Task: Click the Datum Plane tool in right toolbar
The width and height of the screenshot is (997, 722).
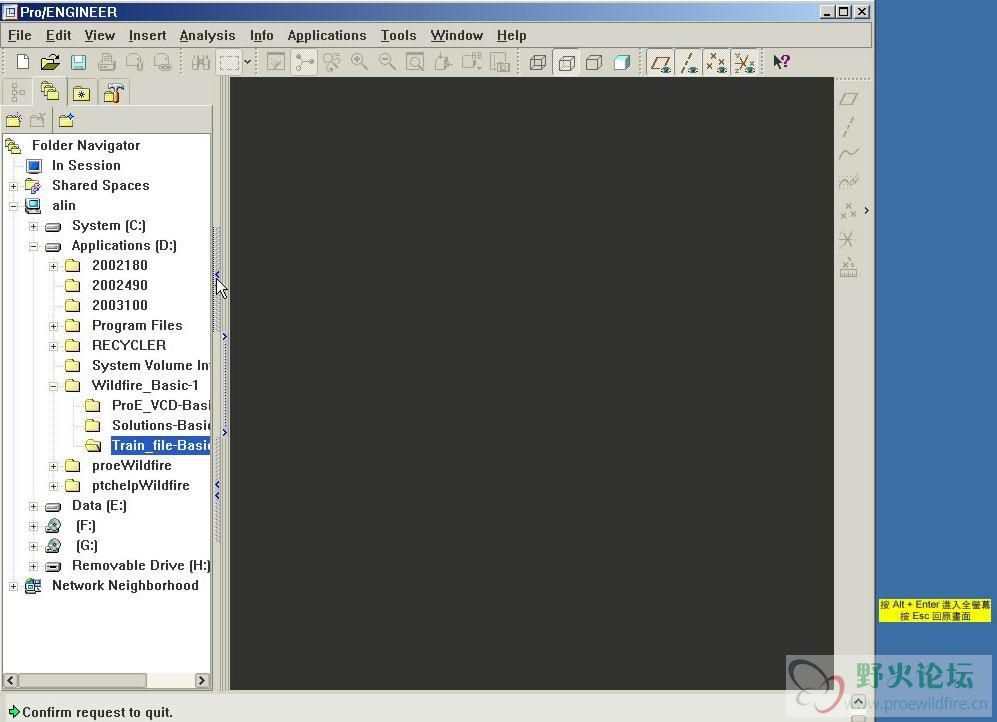Action: [848, 99]
